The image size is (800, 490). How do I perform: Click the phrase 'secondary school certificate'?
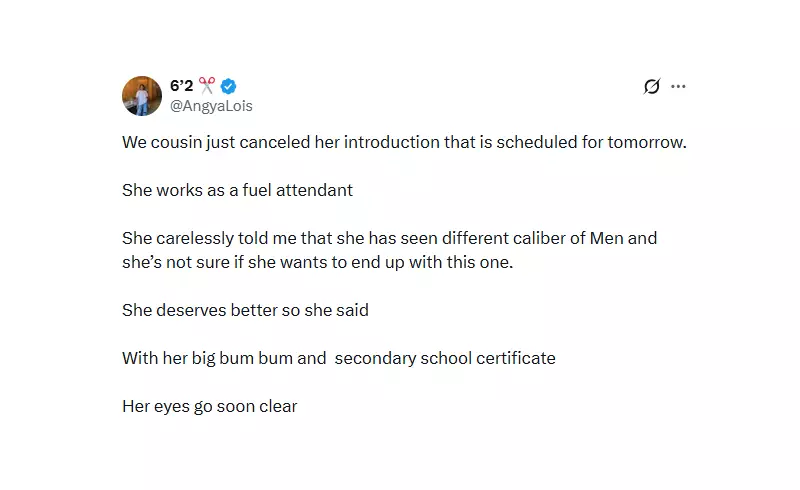(x=445, y=358)
